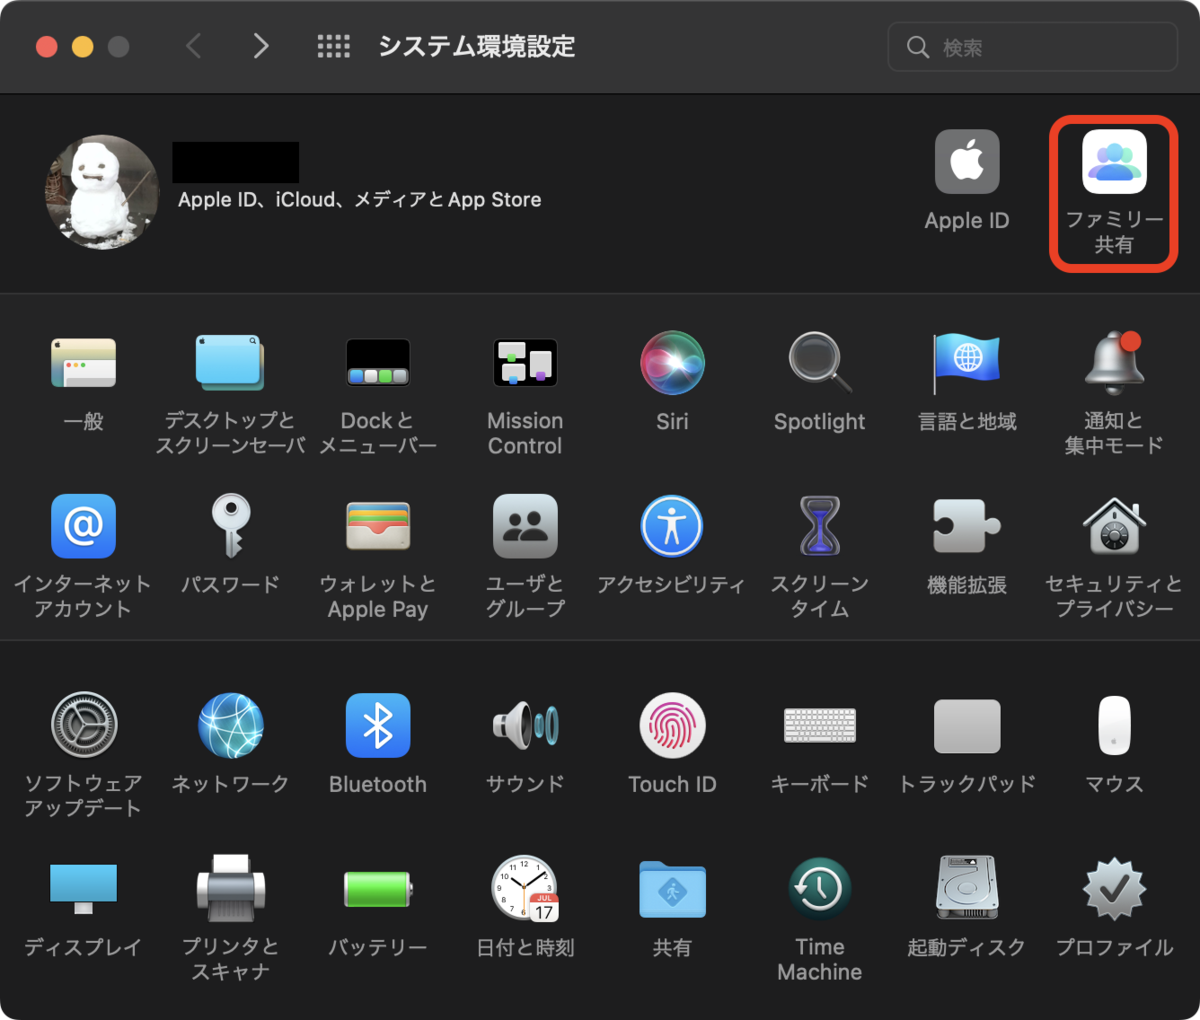Viewport: 1200px width, 1020px height.
Task: Go forward with the right arrow button
Action: [261, 46]
